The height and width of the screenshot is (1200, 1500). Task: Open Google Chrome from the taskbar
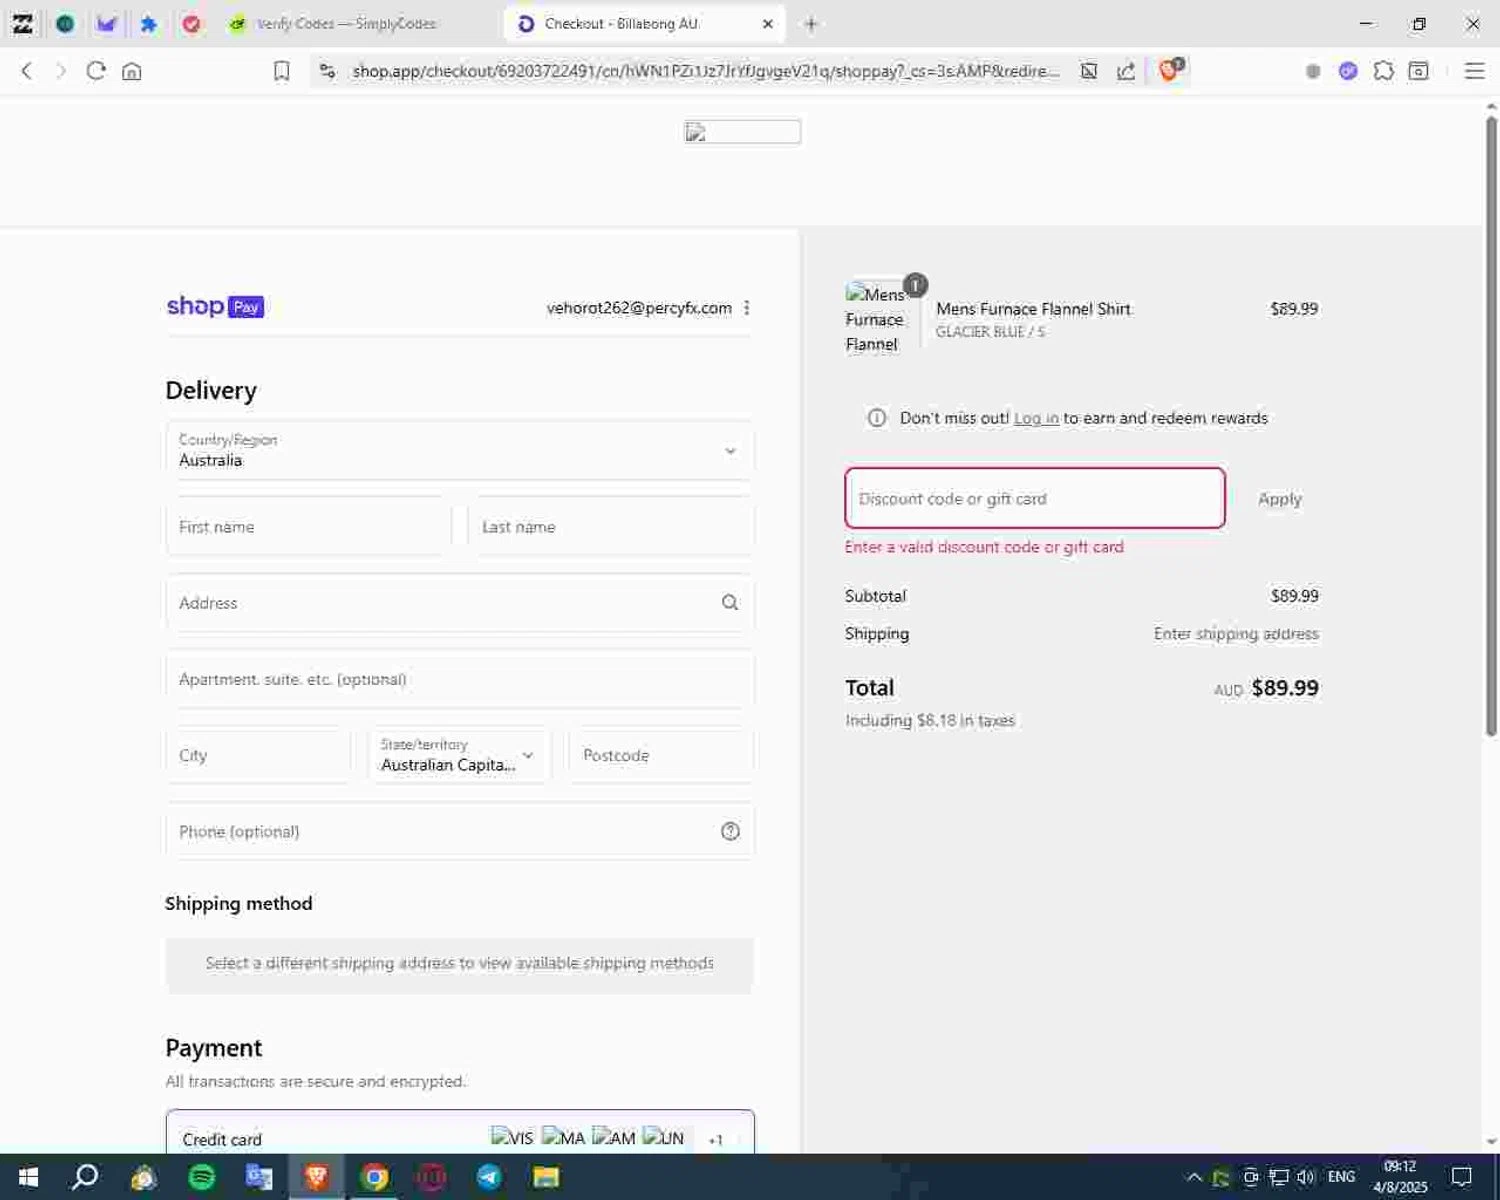click(x=375, y=1177)
